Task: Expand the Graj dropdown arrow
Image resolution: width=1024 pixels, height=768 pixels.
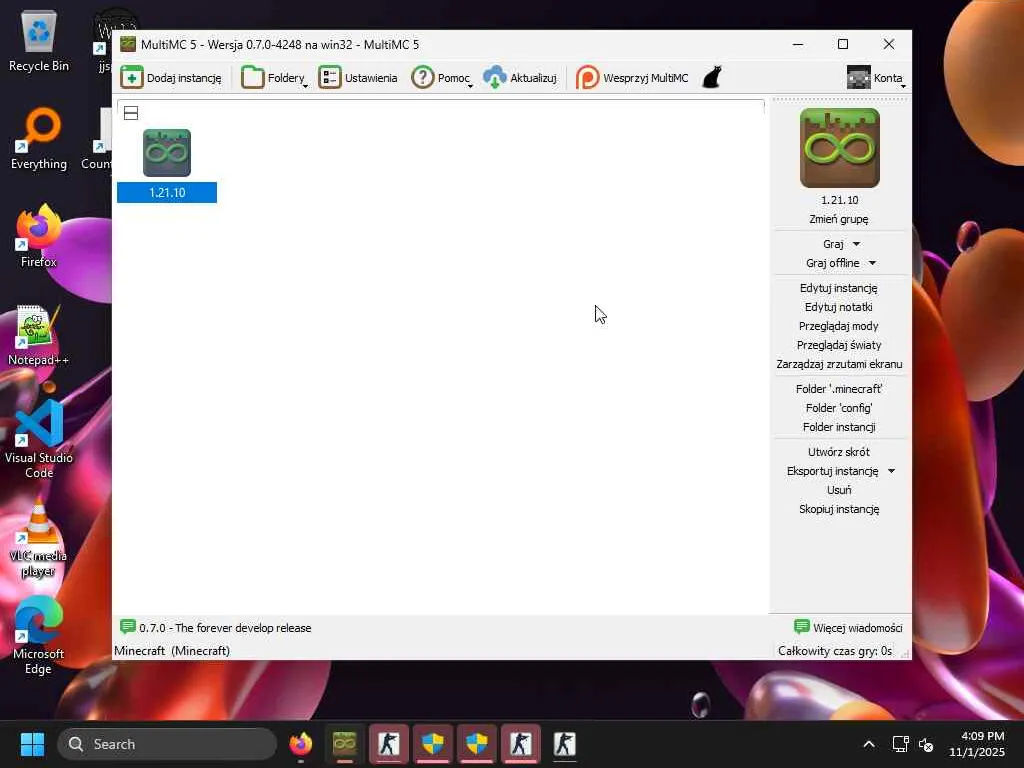Action: [856, 244]
